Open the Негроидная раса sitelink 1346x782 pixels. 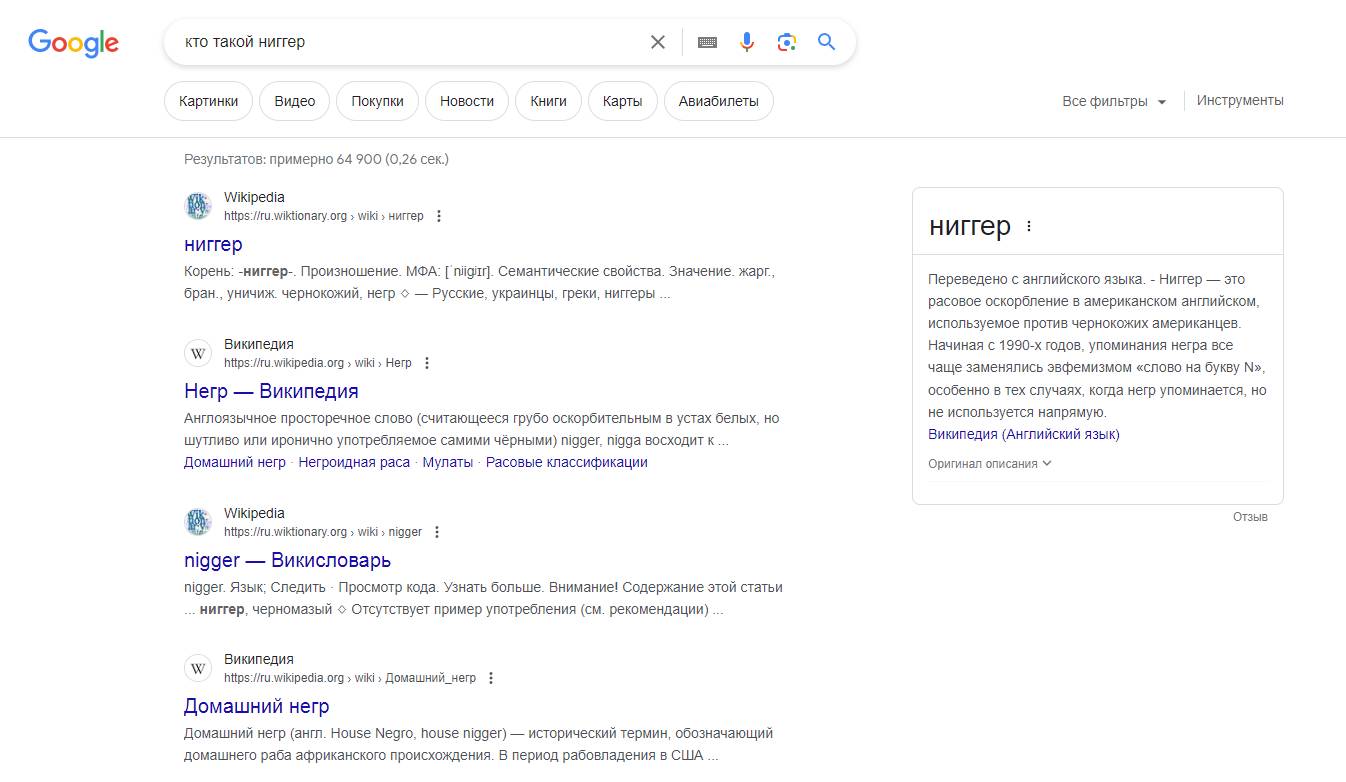(x=354, y=462)
